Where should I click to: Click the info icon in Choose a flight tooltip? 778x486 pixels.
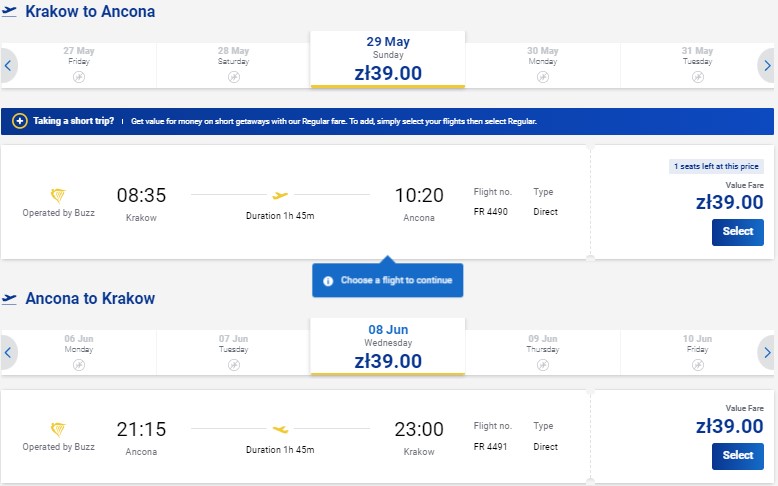328,281
